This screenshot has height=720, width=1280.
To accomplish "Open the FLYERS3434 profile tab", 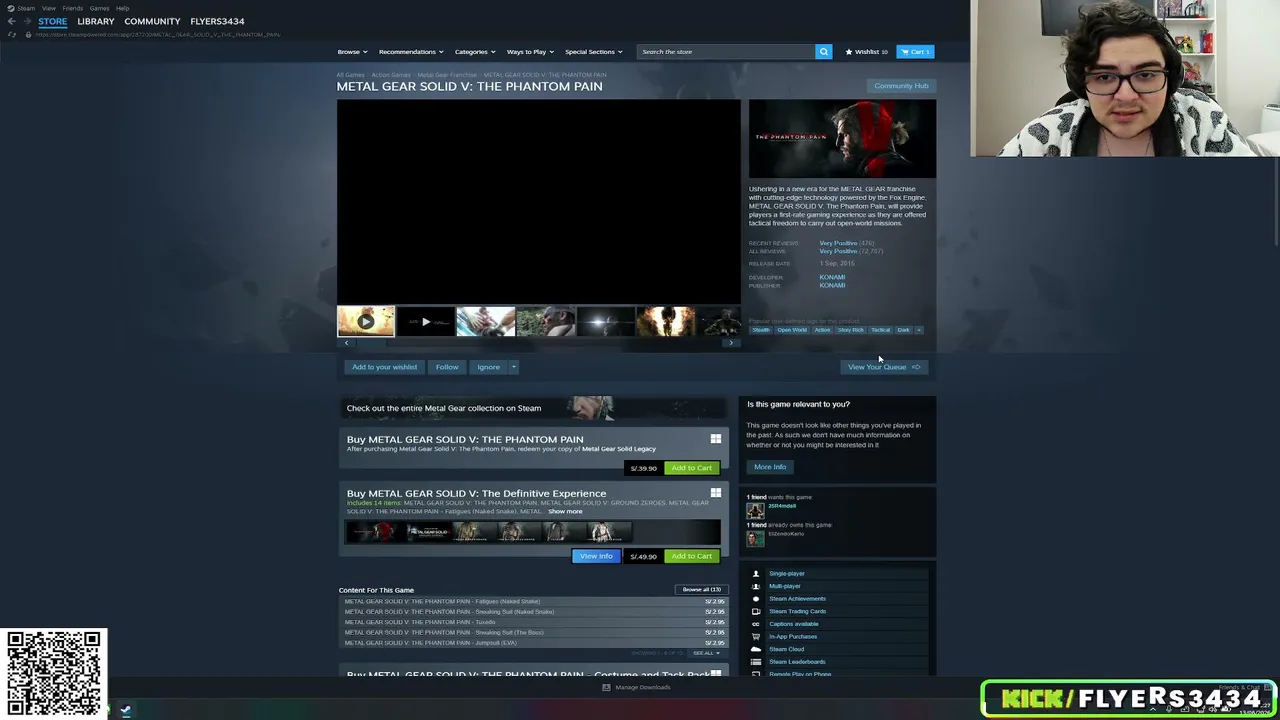I will [217, 21].
